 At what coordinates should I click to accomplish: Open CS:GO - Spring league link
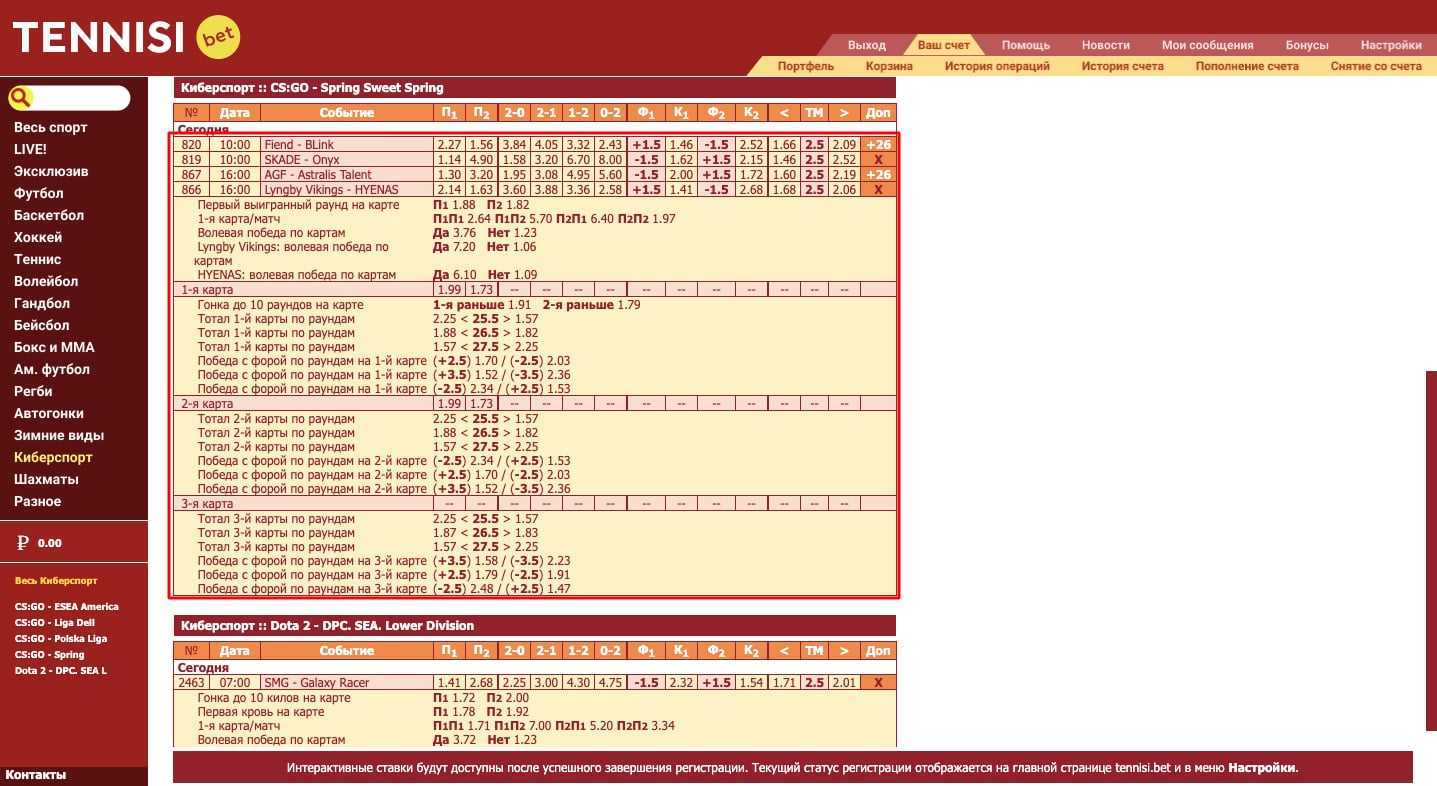coord(50,655)
